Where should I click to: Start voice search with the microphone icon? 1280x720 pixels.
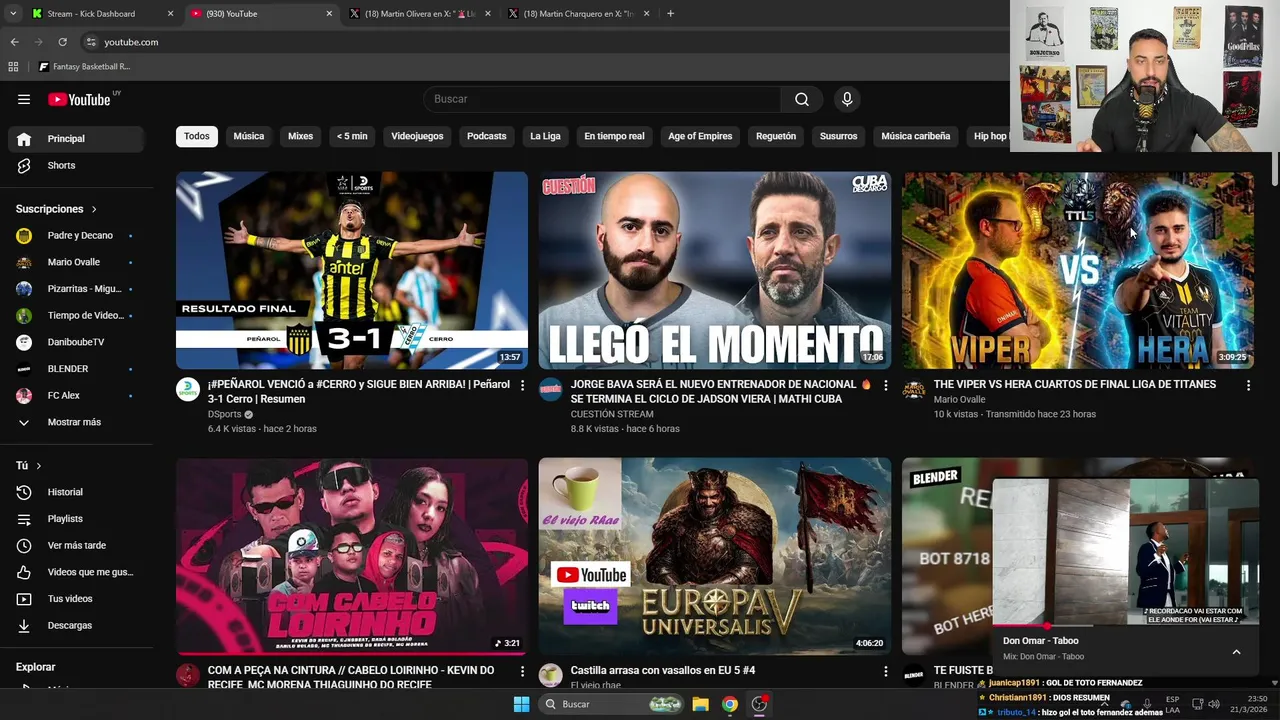pyautogui.click(x=847, y=99)
